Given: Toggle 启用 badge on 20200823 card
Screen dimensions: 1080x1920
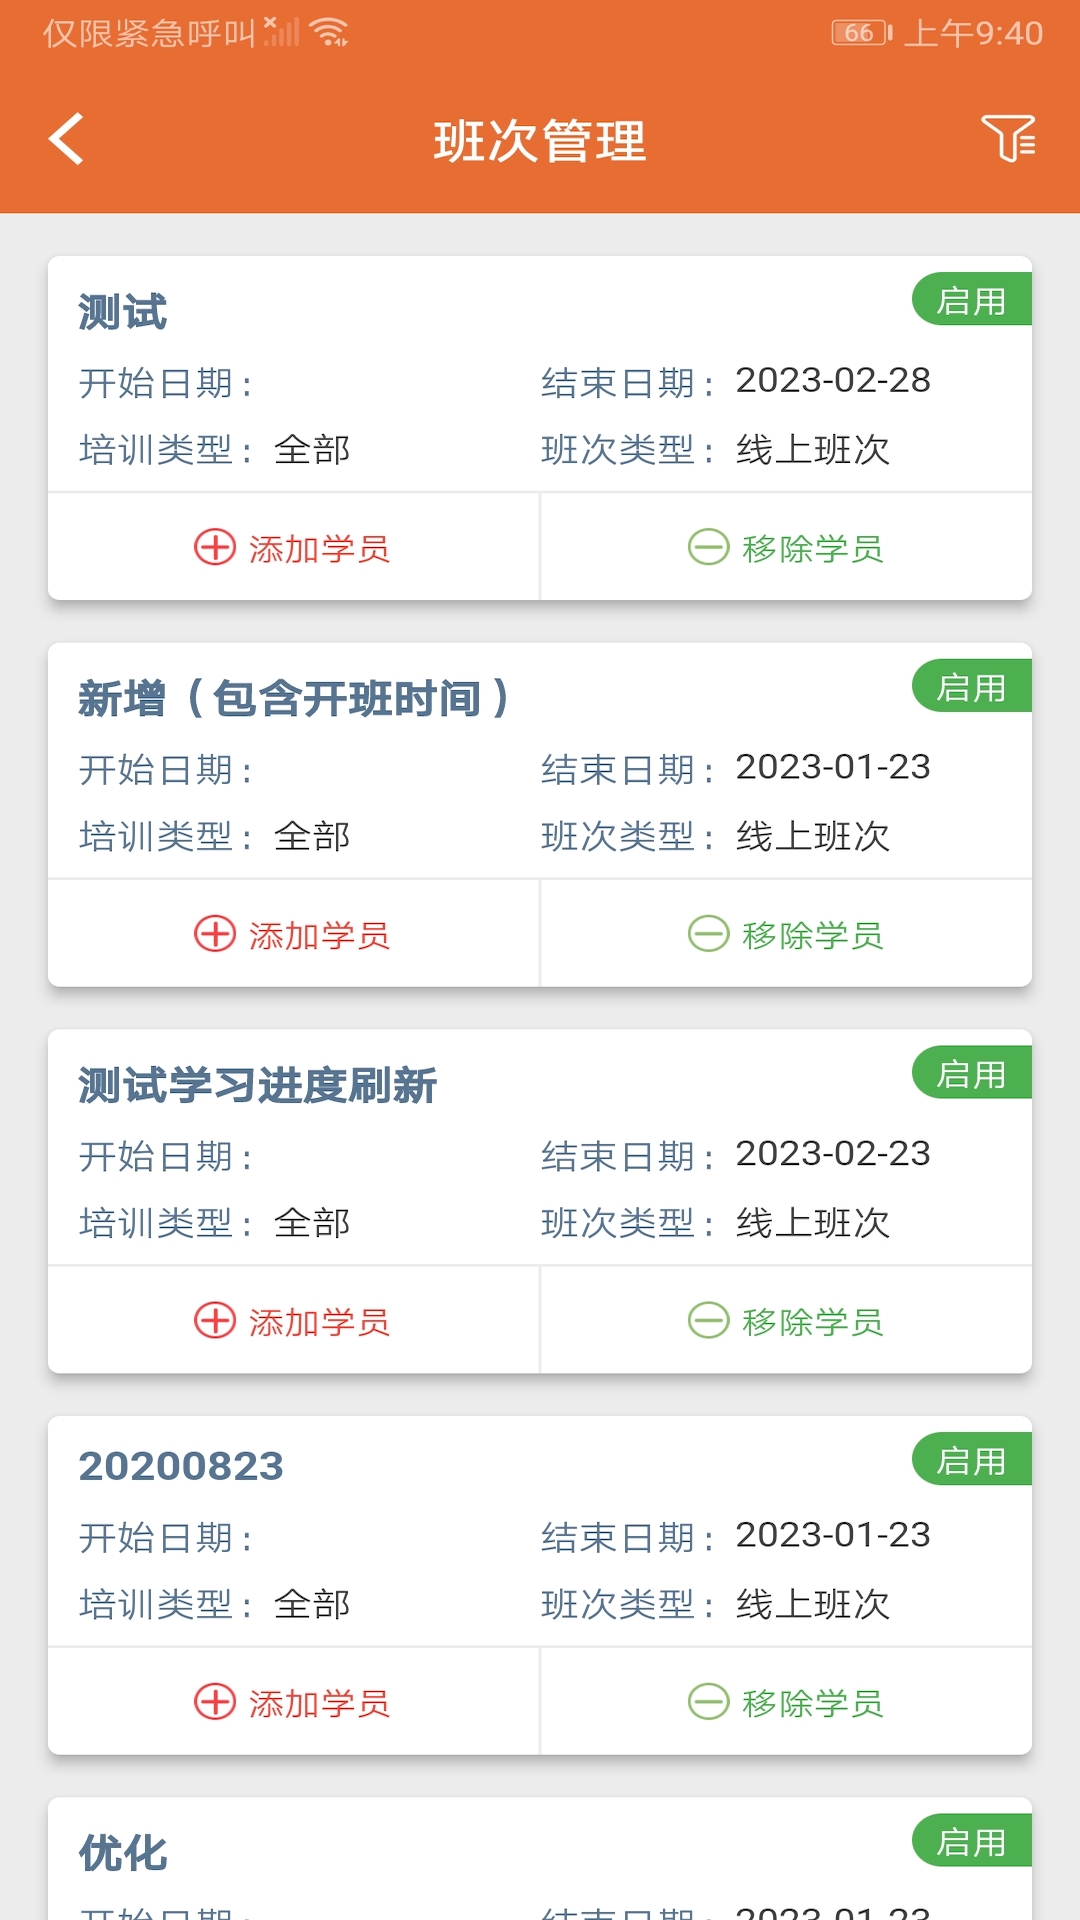Looking at the screenshot, I should pyautogui.click(x=971, y=1460).
